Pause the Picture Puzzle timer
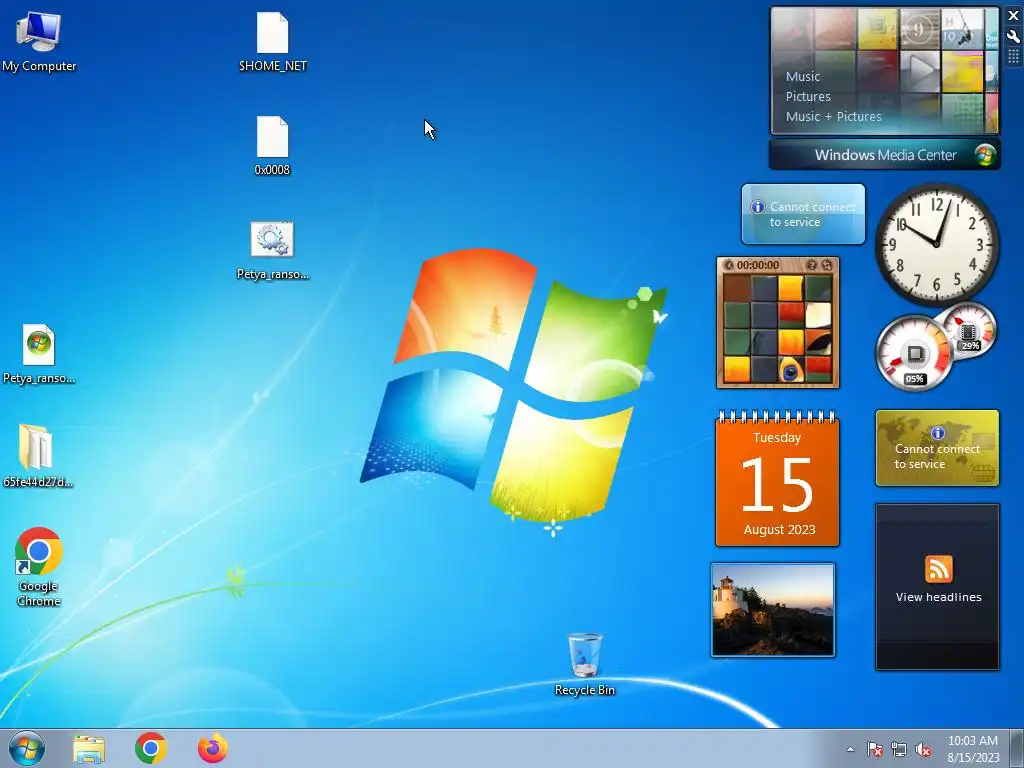The width and height of the screenshot is (1024, 768). 729,265
